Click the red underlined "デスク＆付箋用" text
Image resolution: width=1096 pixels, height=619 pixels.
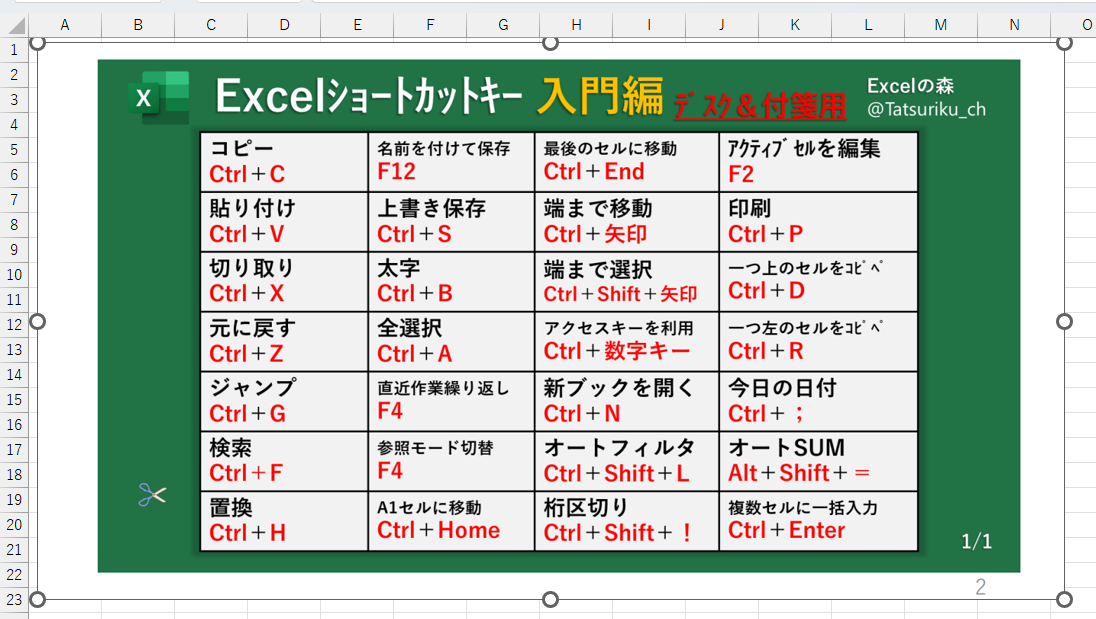tap(760, 105)
